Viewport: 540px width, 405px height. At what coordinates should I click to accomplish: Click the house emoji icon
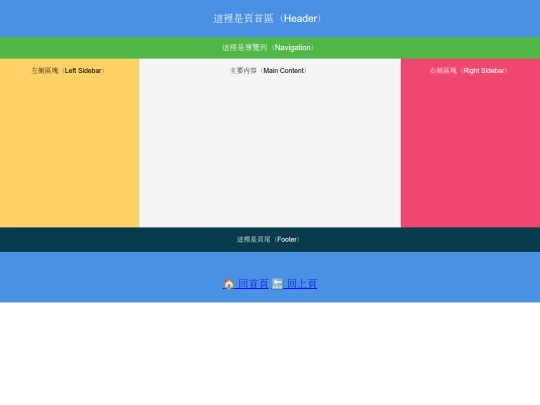click(x=229, y=284)
